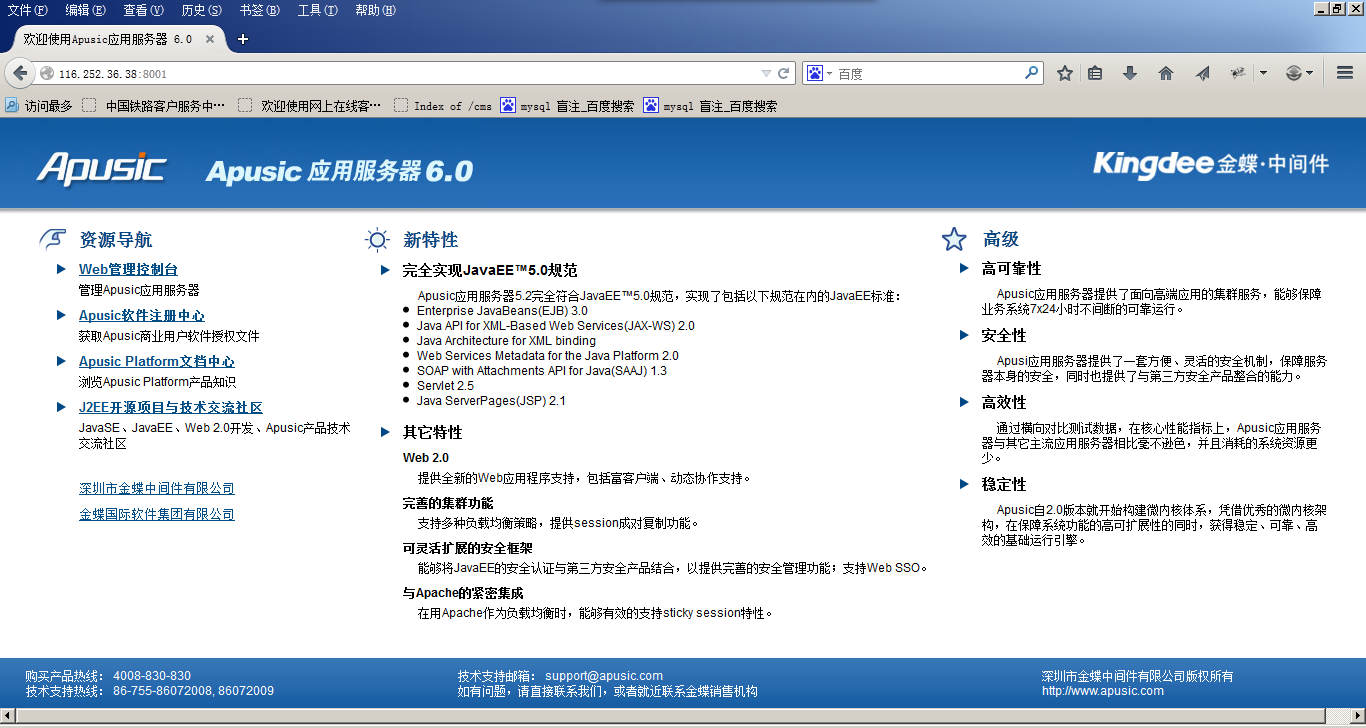Click the Apusic logo in header
This screenshot has width=1366, height=728.
[102, 168]
